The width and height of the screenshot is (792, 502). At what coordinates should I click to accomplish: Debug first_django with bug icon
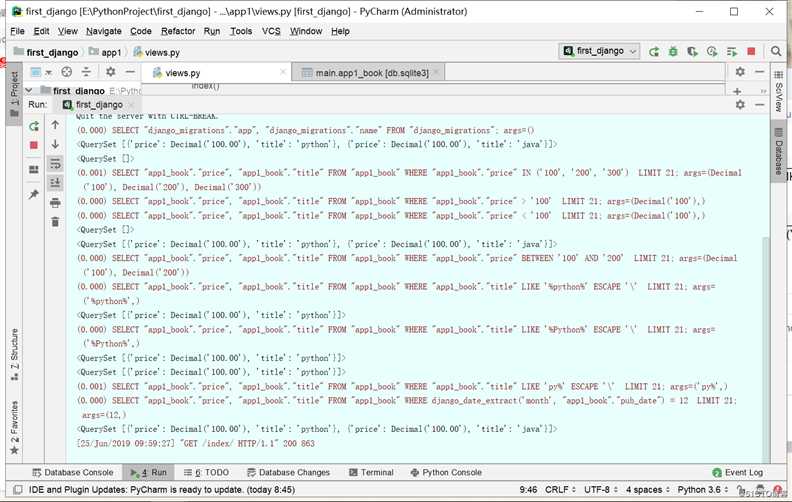[x=673, y=52]
